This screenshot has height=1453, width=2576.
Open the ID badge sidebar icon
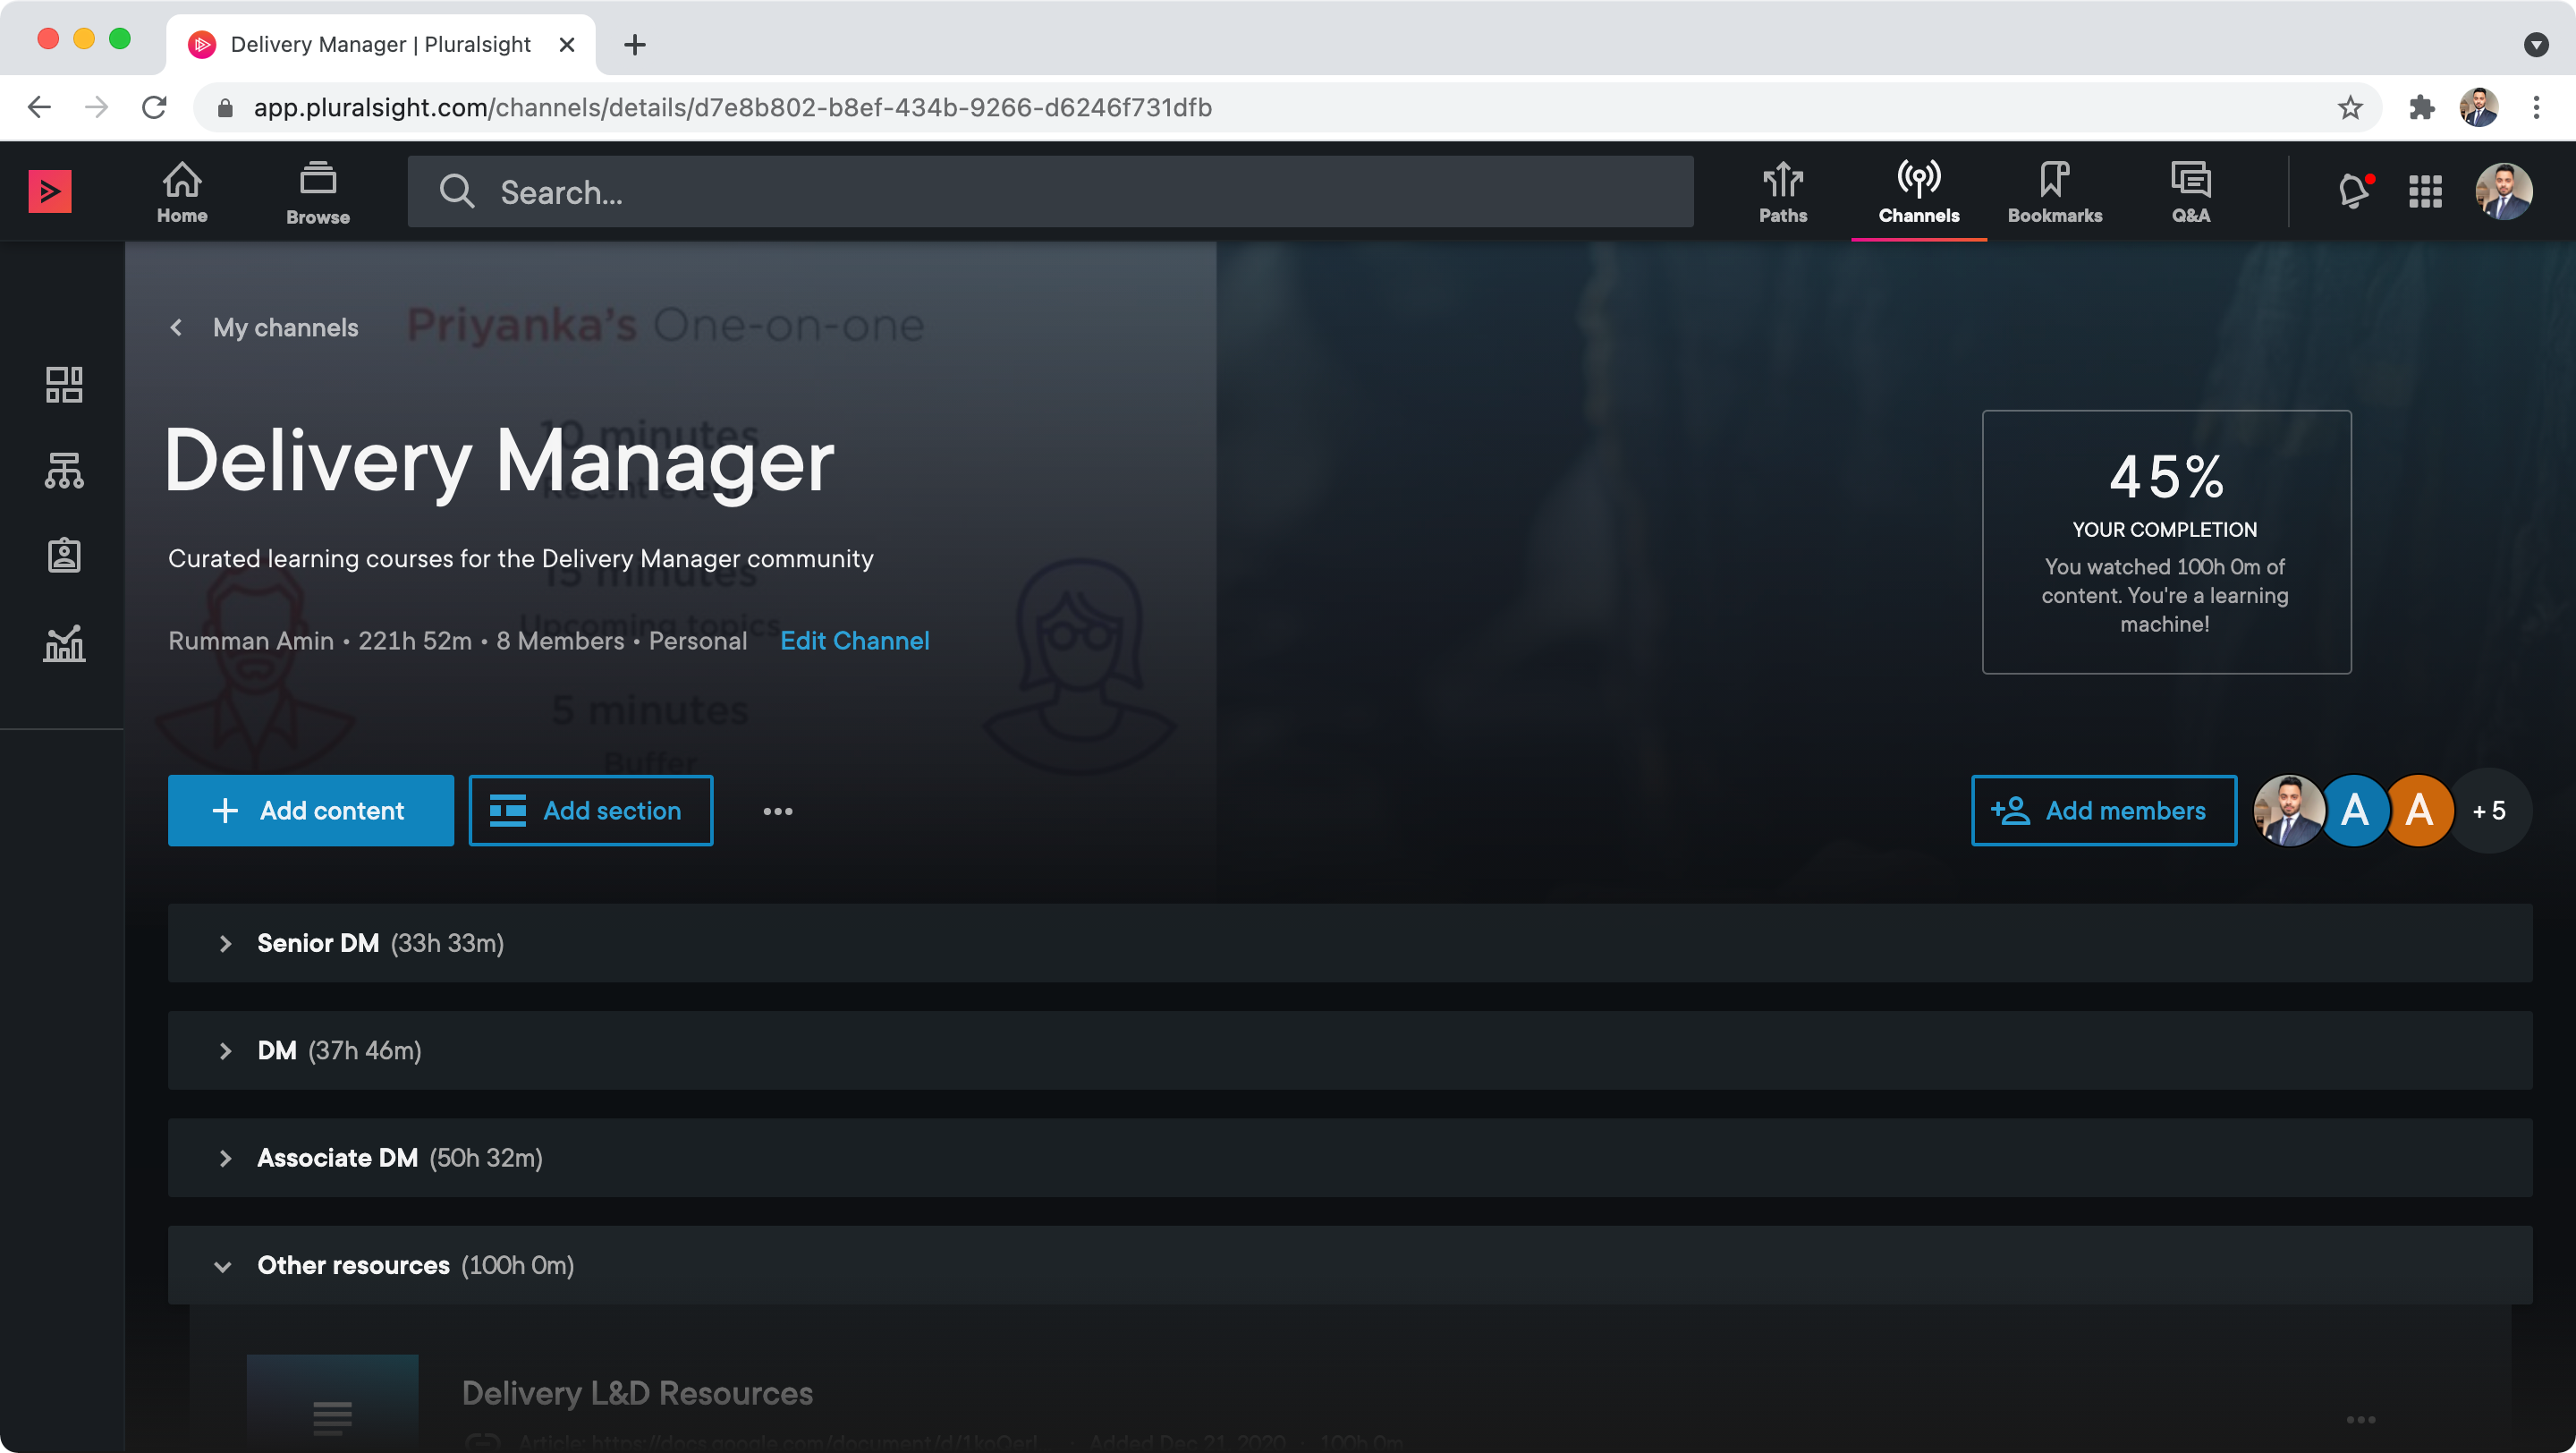click(x=64, y=555)
